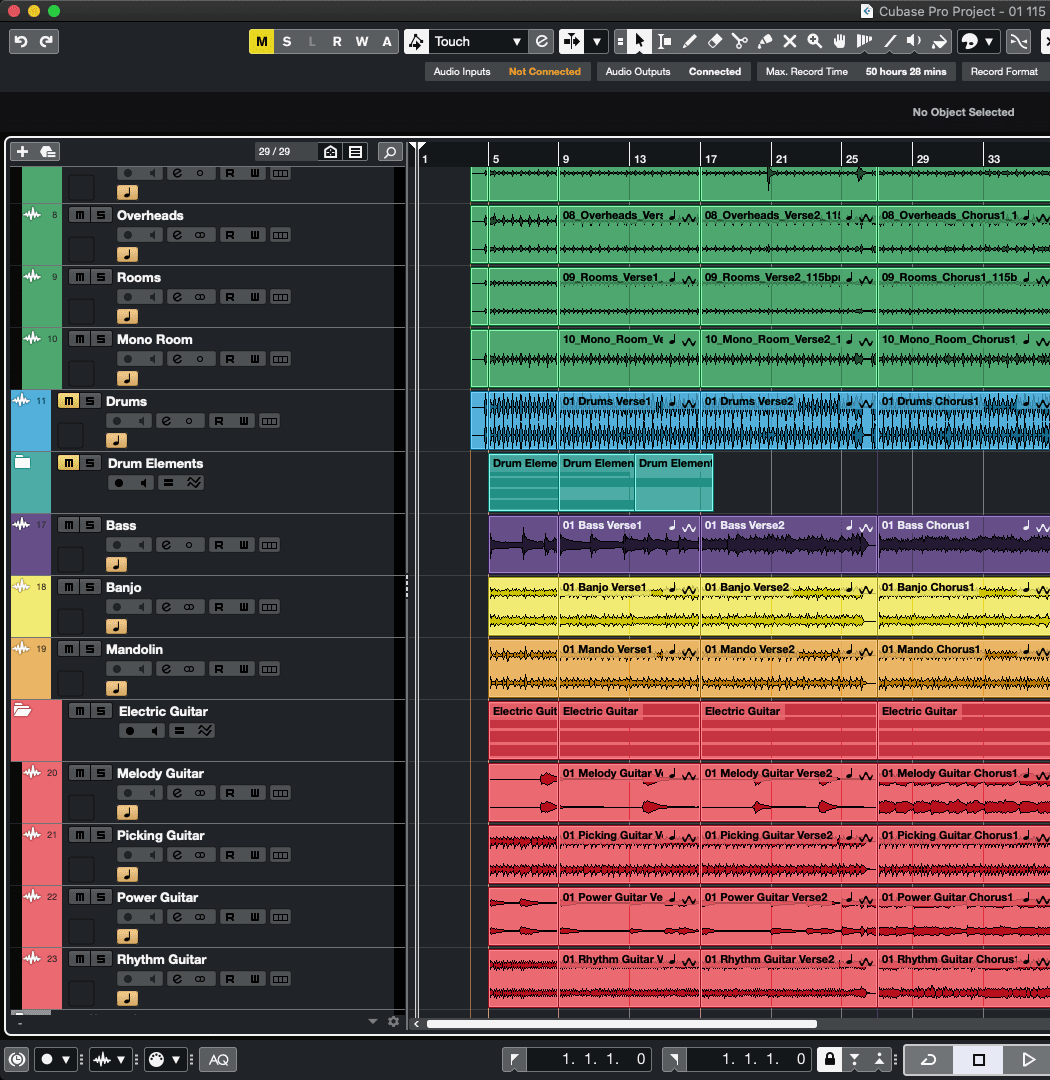
Task: Collapse the Electric Guitar folder track
Action: pos(22,710)
